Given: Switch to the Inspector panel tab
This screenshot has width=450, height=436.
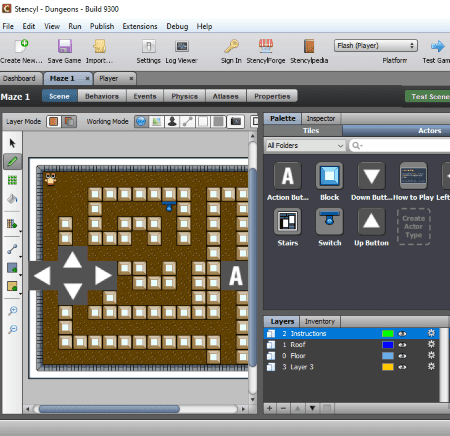Looking at the screenshot, I should pyautogui.click(x=321, y=118).
